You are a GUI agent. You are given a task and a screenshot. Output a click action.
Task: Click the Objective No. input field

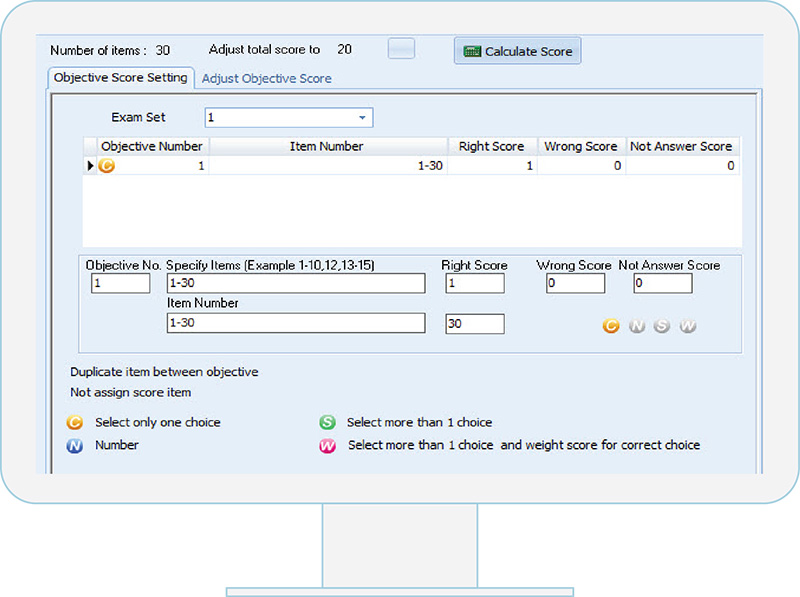point(120,283)
